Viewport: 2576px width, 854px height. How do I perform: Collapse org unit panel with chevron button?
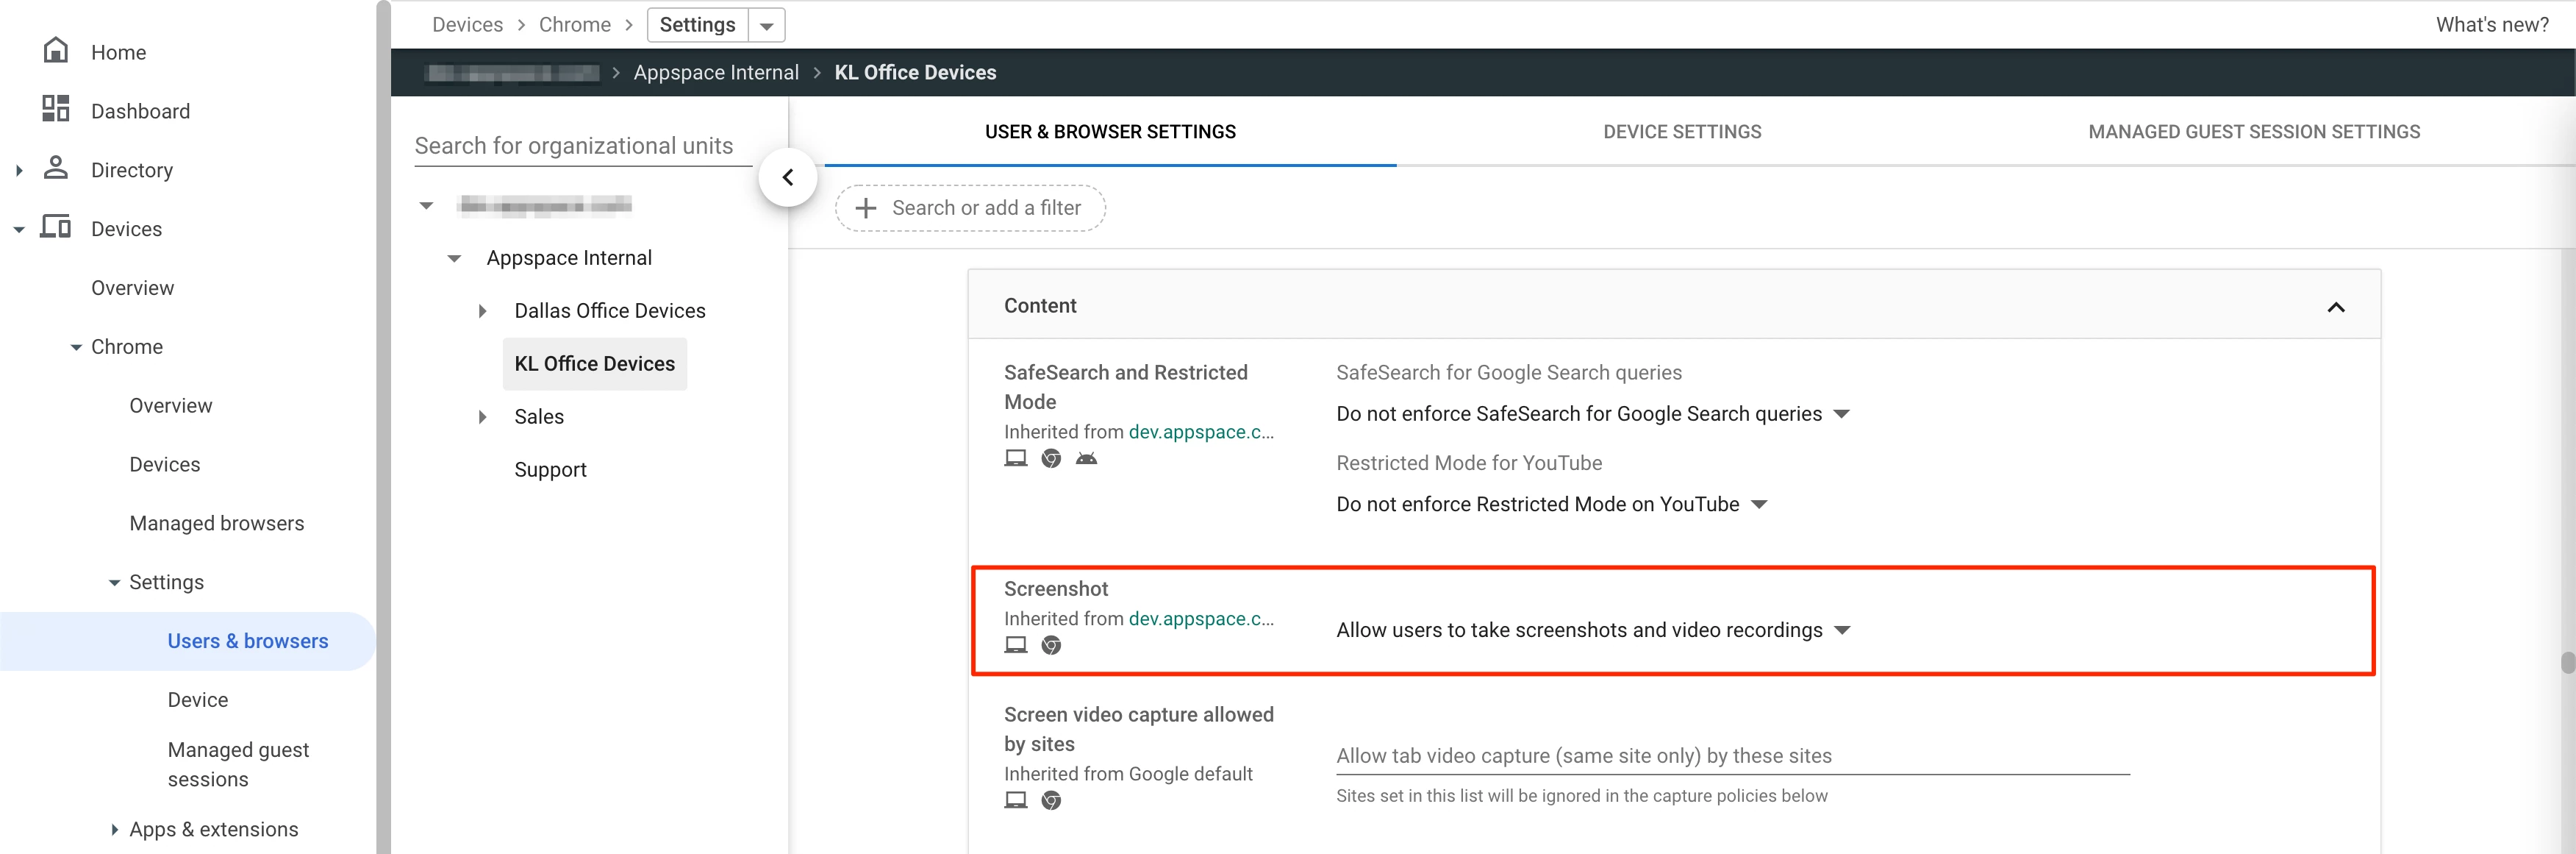coord(787,177)
